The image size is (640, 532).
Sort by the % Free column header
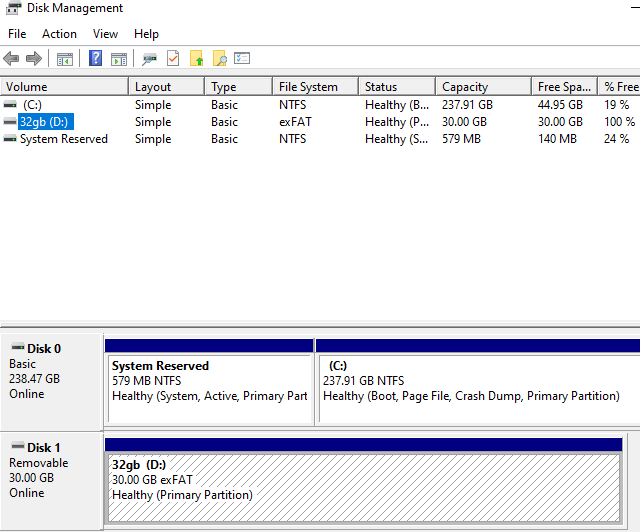(619, 87)
